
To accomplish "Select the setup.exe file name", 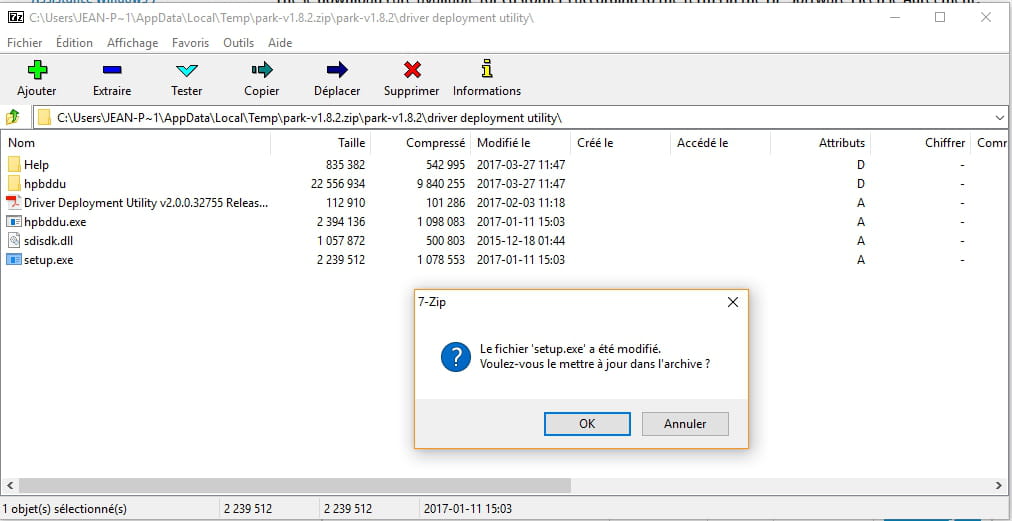I will [48, 260].
